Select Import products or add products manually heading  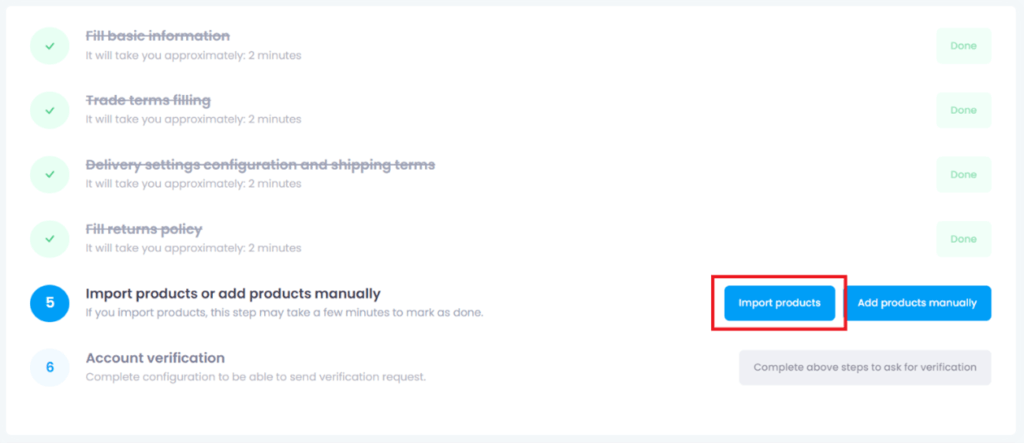tap(233, 293)
